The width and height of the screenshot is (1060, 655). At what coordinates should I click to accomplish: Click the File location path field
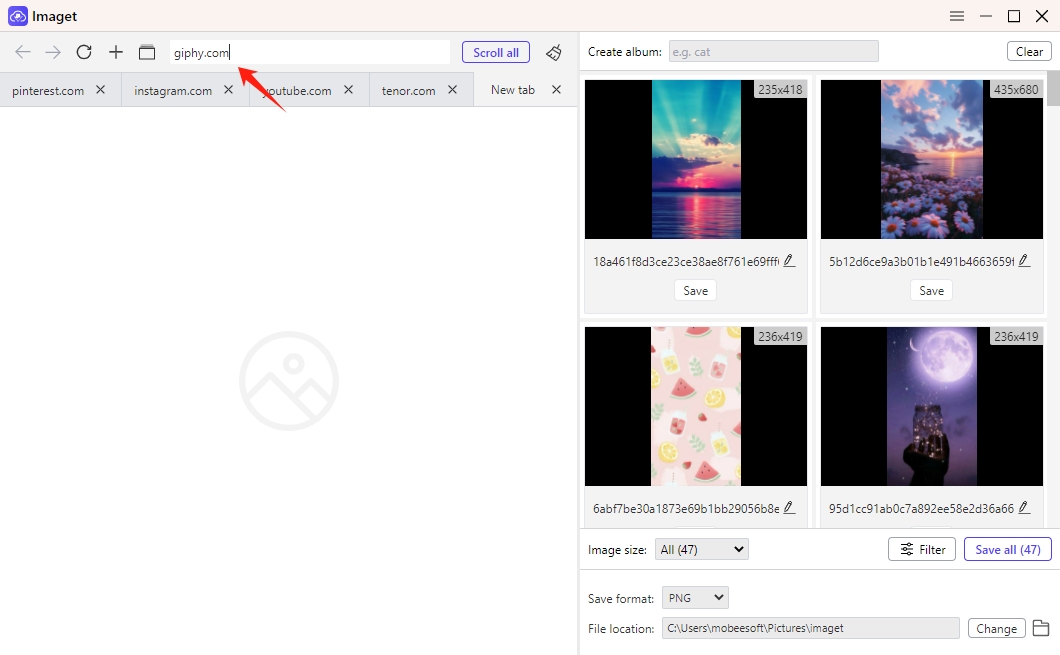coord(811,628)
